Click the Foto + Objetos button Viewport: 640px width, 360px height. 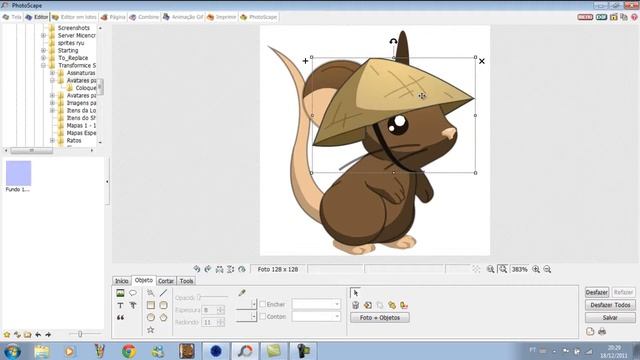tap(380, 318)
